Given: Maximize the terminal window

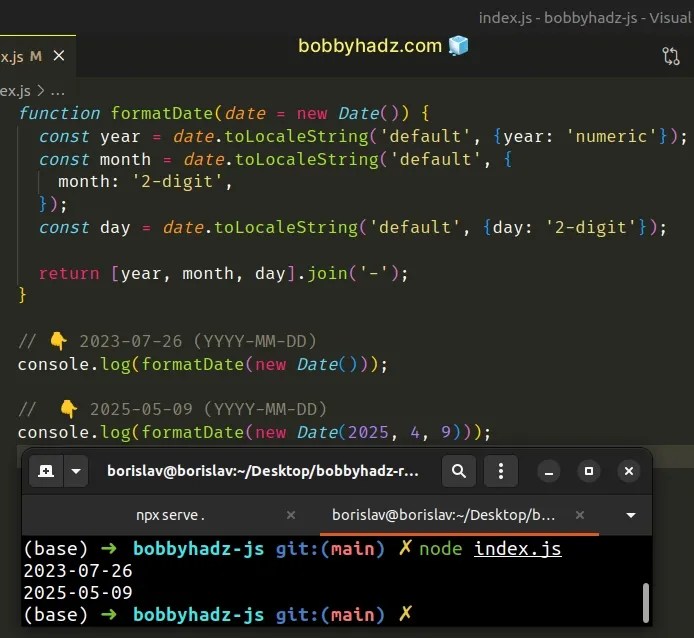Looking at the screenshot, I should (x=589, y=471).
